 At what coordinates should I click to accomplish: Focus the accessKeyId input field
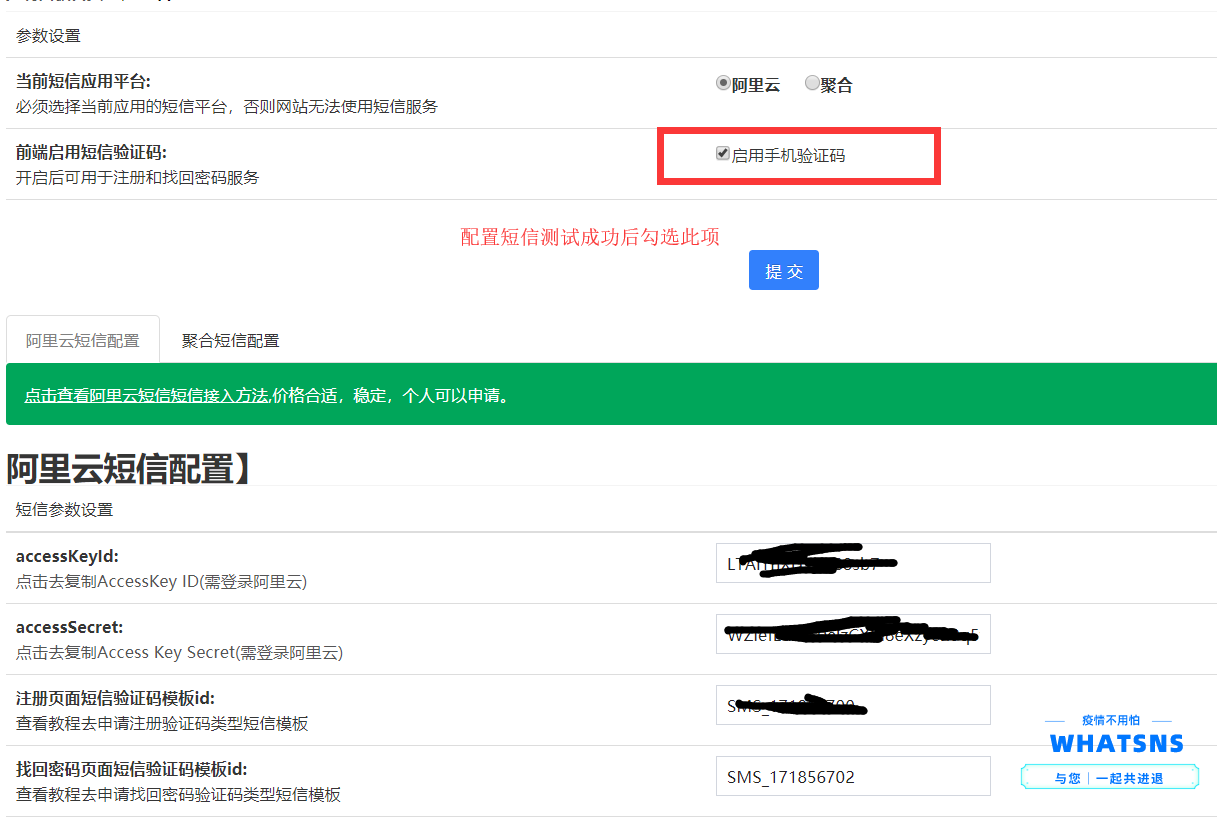[x=852, y=563]
